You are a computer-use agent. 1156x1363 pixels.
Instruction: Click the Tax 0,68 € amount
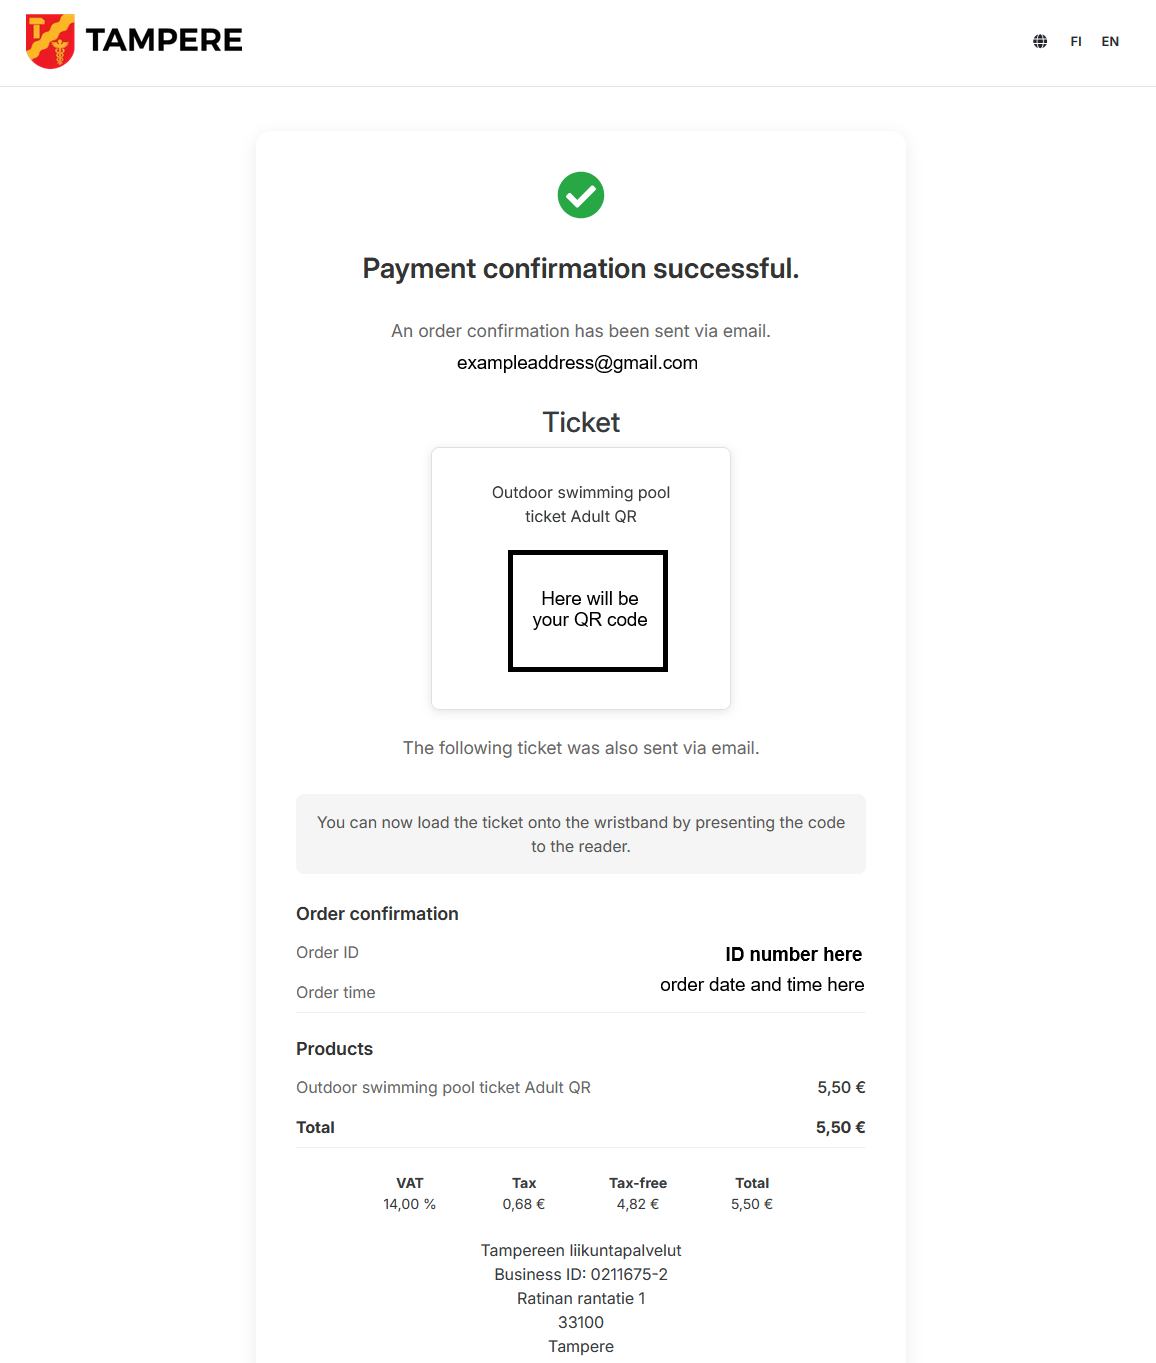pos(524,1204)
